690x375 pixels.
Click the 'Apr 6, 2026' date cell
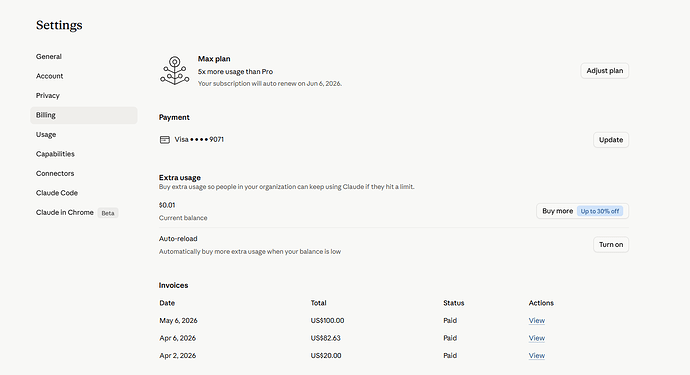178,338
